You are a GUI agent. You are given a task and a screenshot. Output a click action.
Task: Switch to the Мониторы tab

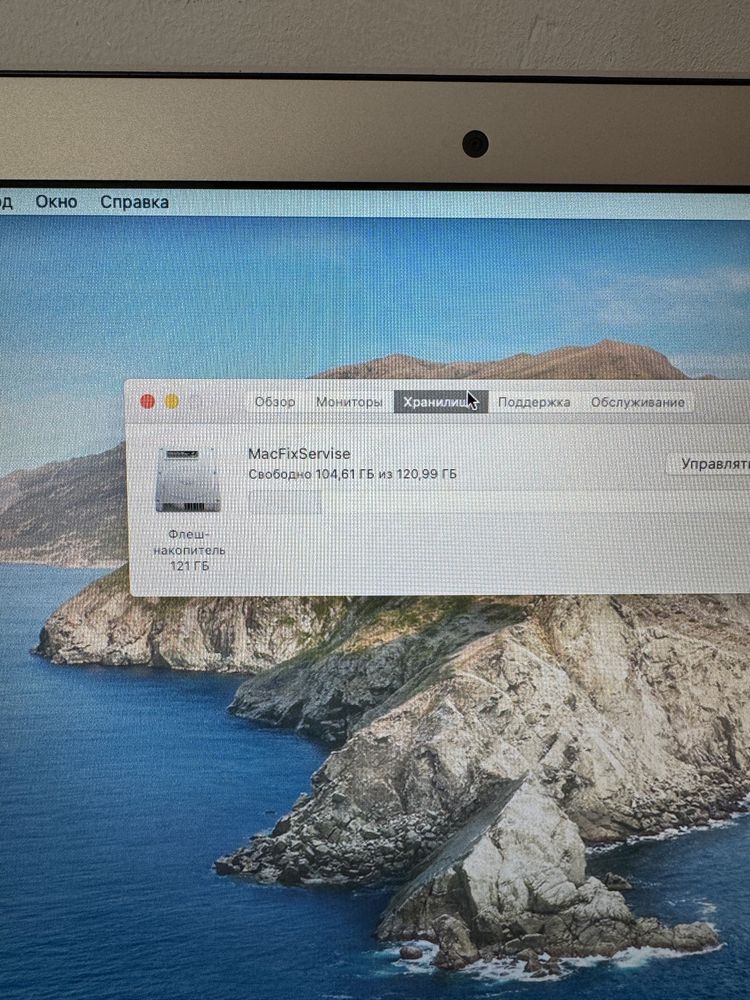[349, 402]
